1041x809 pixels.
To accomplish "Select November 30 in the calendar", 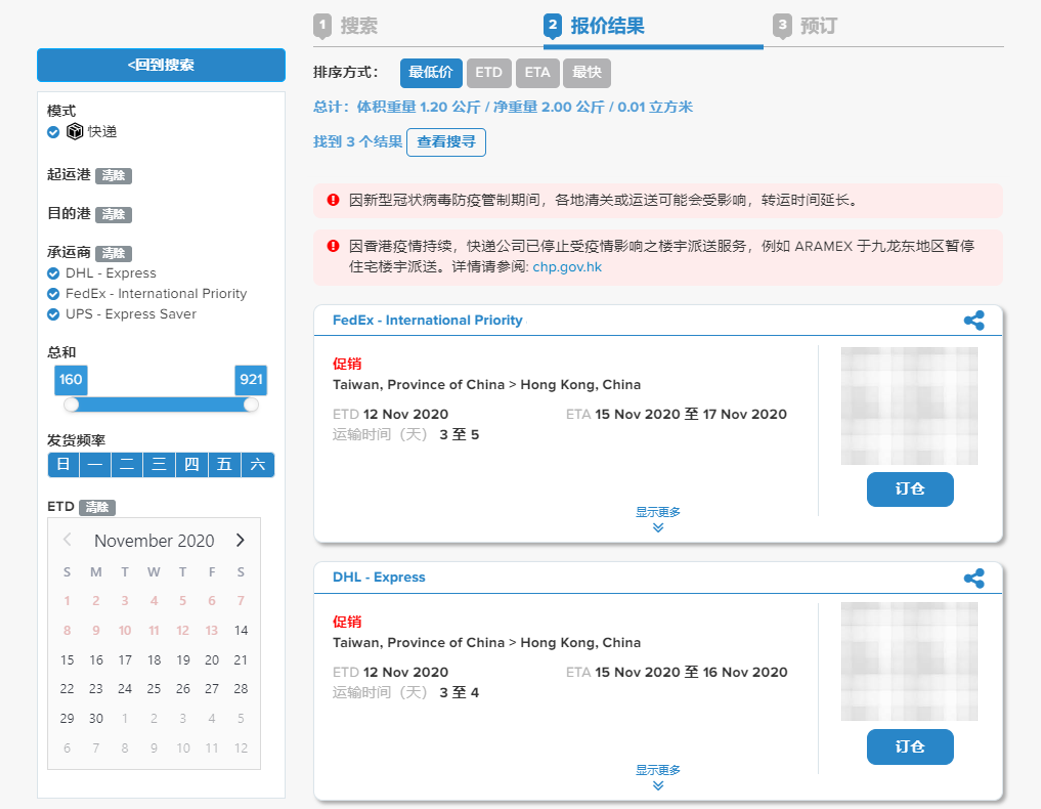I will pyautogui.click(x=96, y=718).
